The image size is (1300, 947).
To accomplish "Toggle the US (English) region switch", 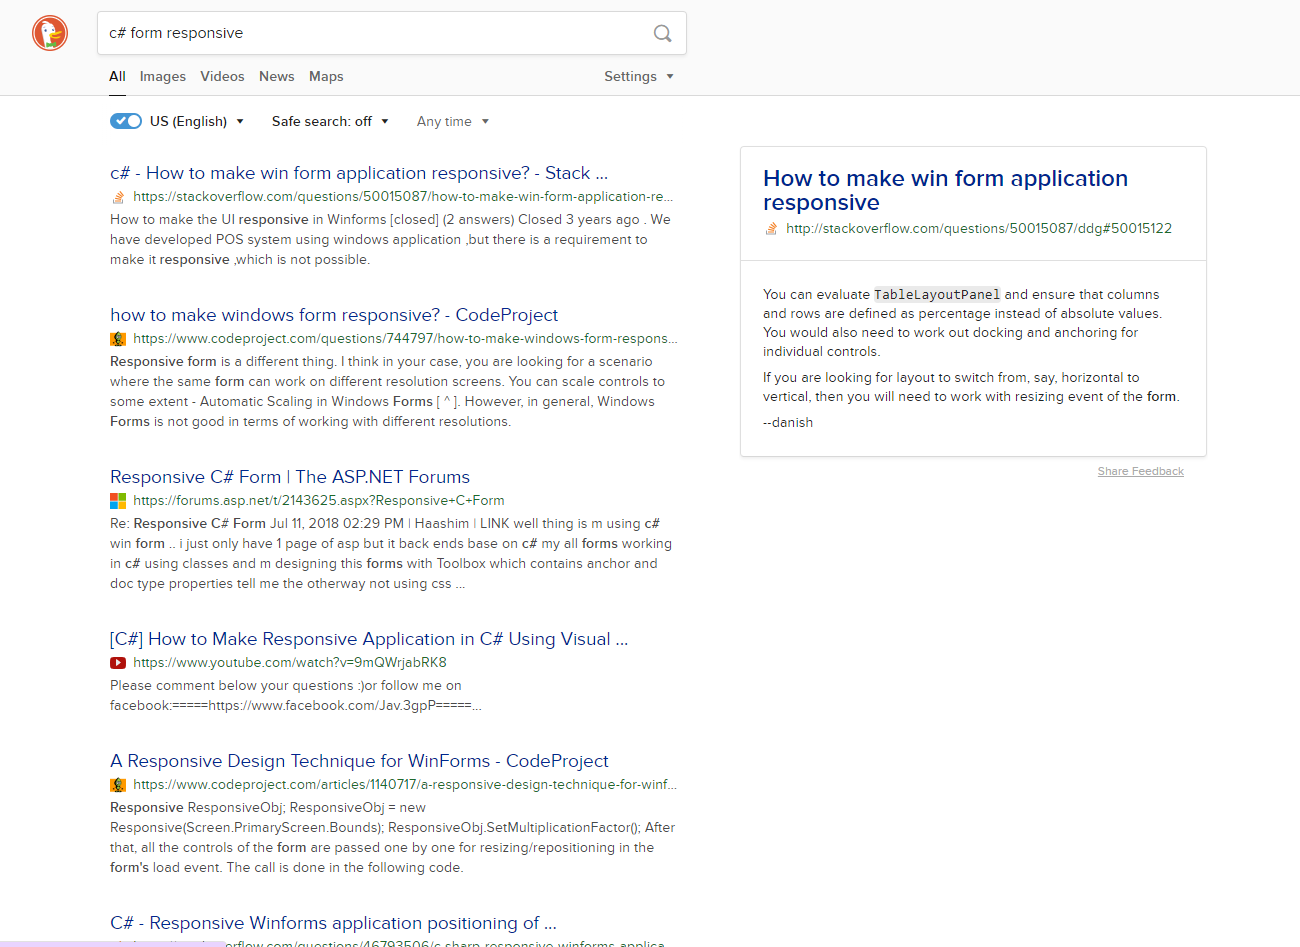I will 126,121.
